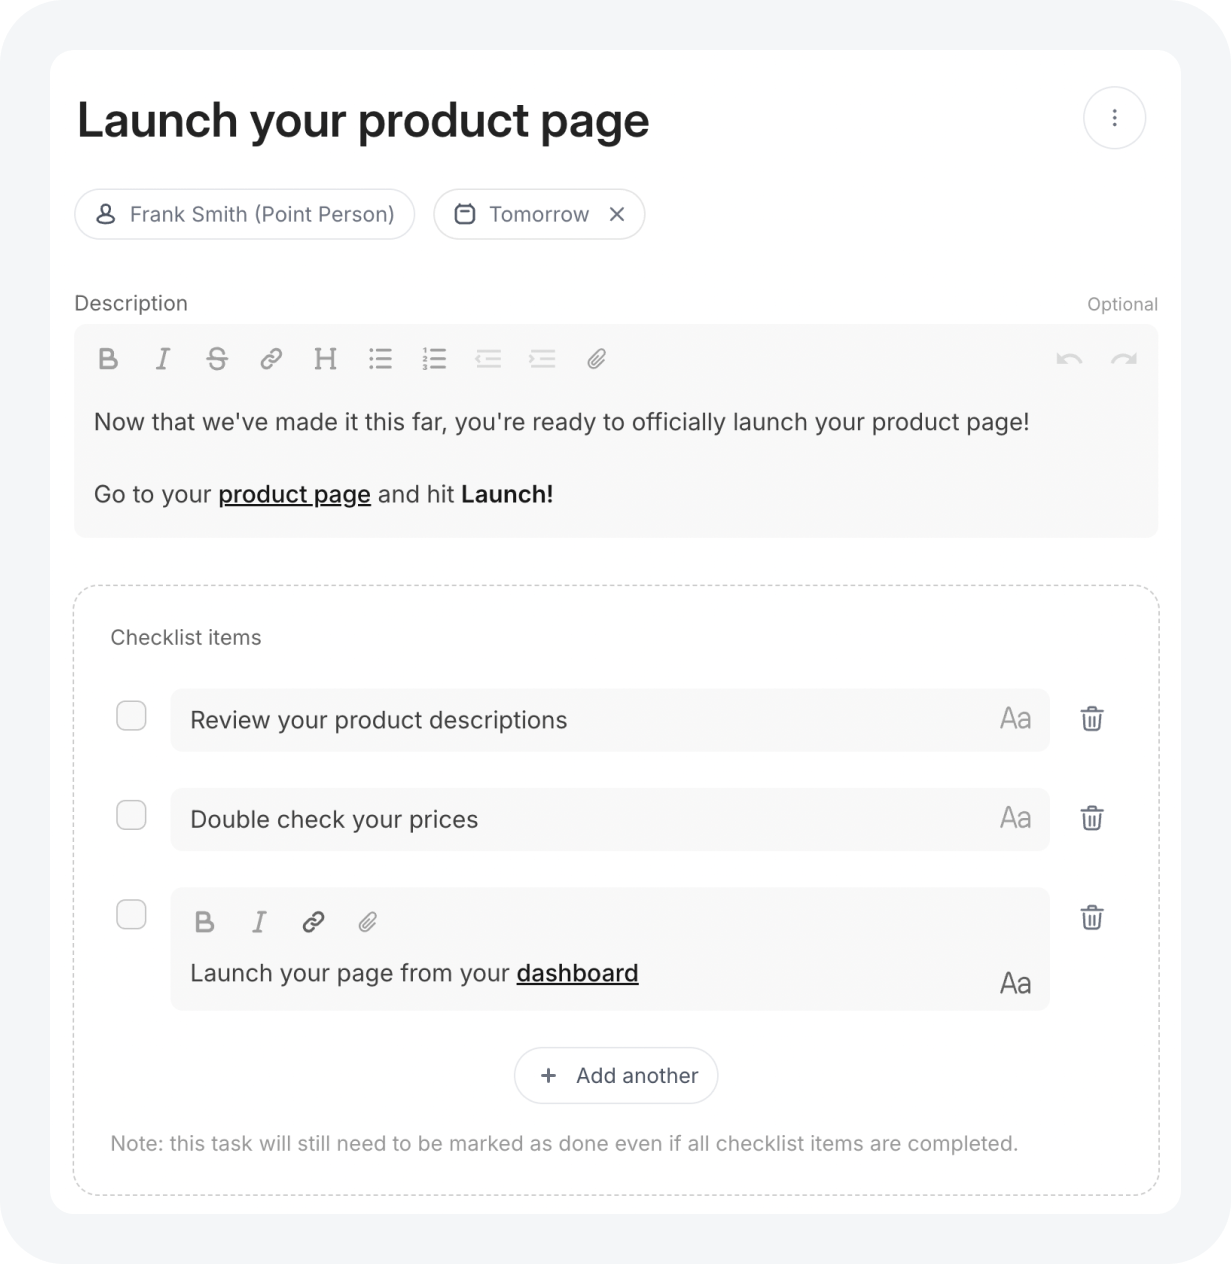
Task: Apply strikethrough formatting in Description
Action: tap(217, 359)
